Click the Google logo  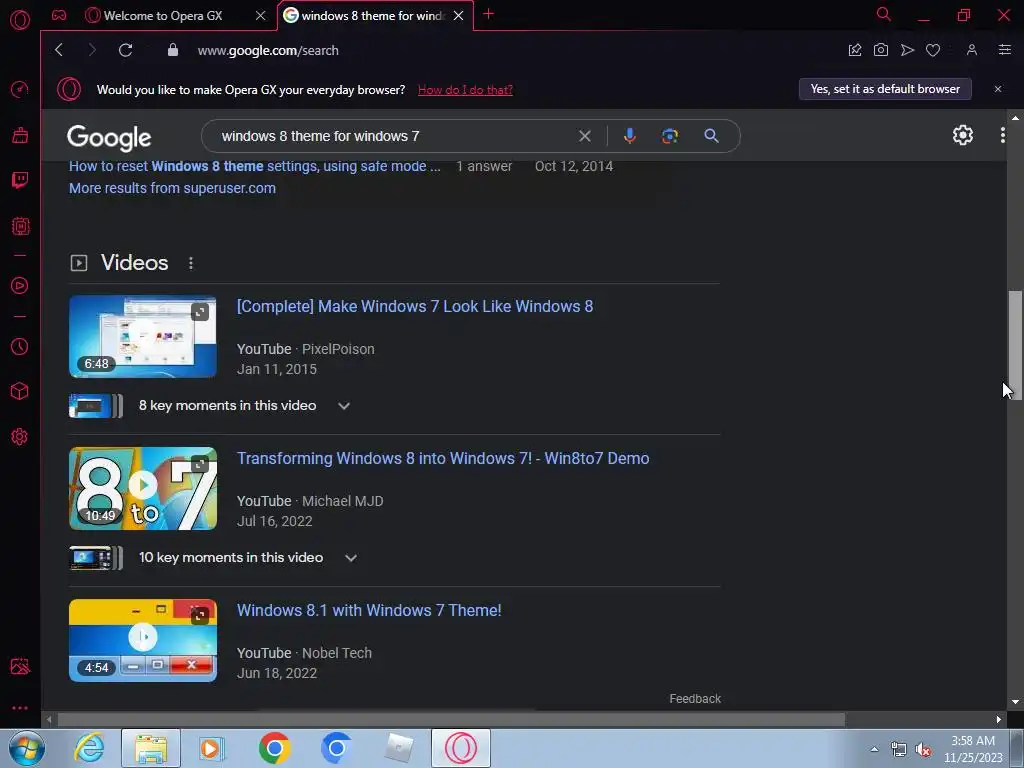coord(109,137)
